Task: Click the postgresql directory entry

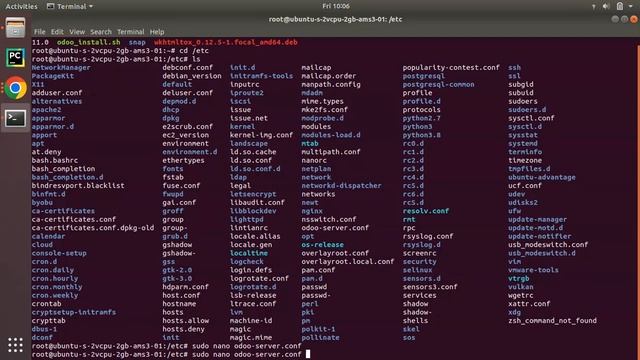Action: pos(423,76)
